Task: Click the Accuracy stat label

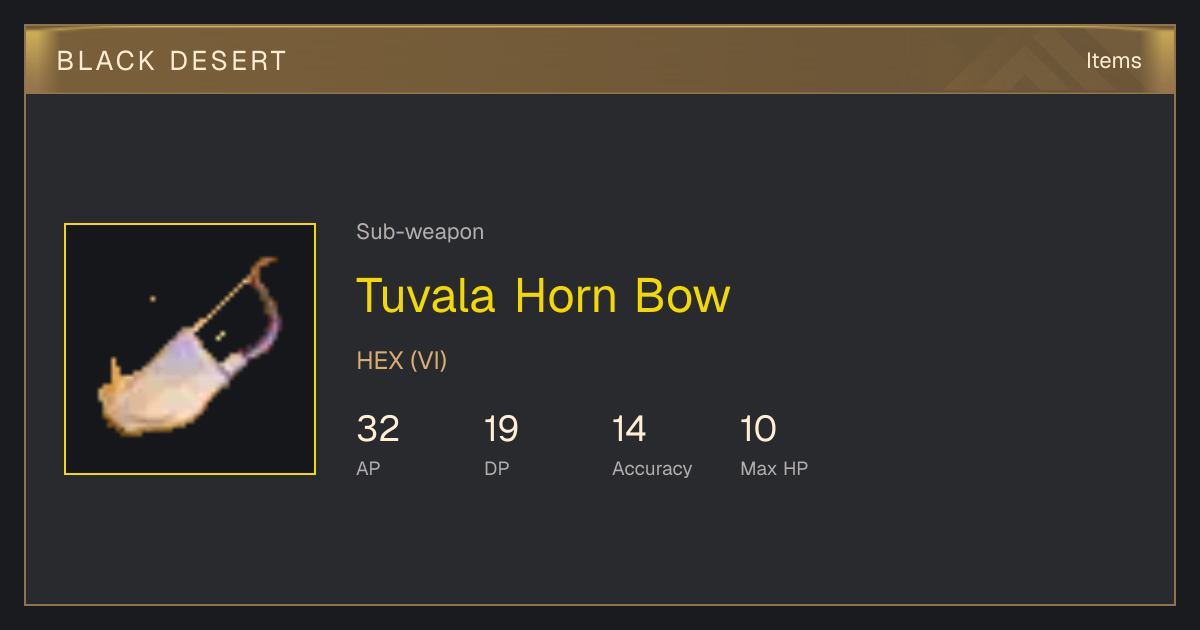Action: coord(652,469)
